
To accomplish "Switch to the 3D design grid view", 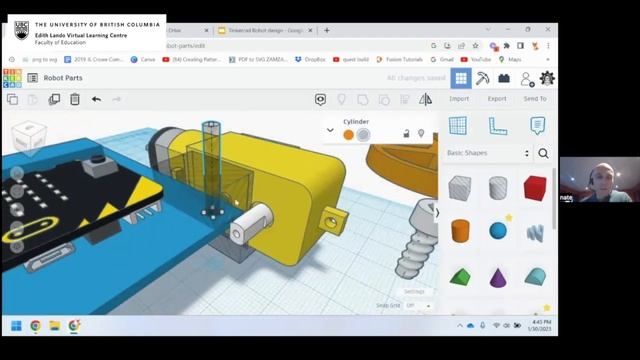I will pos(461,78).
